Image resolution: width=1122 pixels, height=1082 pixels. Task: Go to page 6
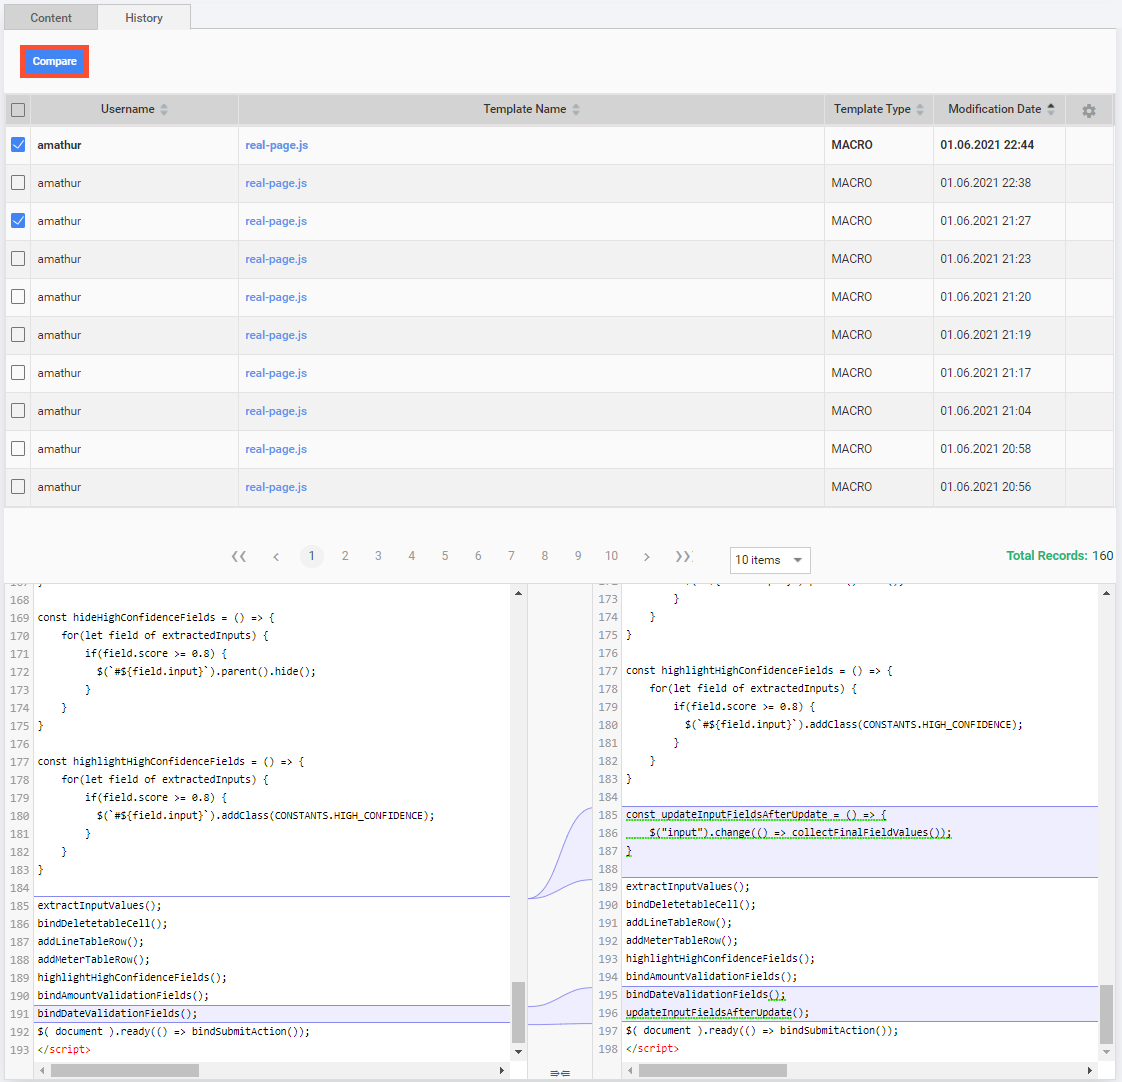pos(478,556)
